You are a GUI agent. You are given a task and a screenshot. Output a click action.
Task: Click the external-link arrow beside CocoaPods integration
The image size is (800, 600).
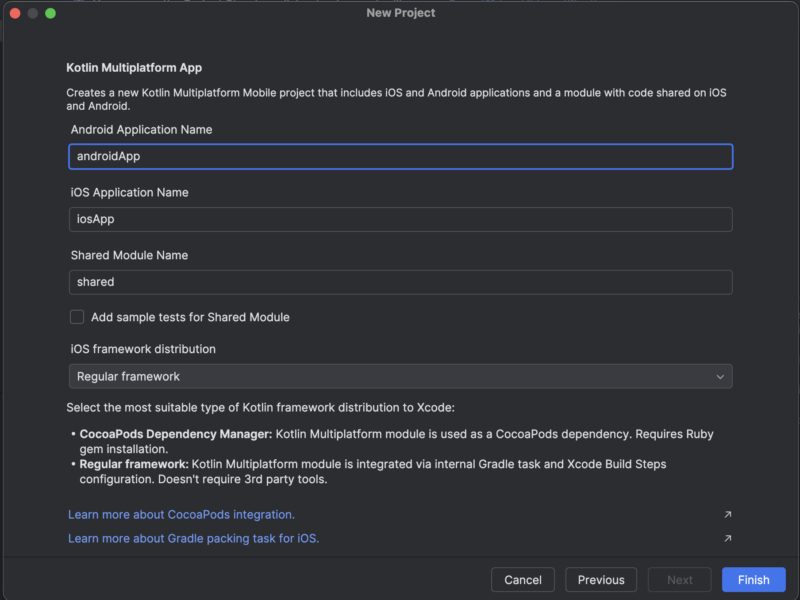click(x=727, y=513)
